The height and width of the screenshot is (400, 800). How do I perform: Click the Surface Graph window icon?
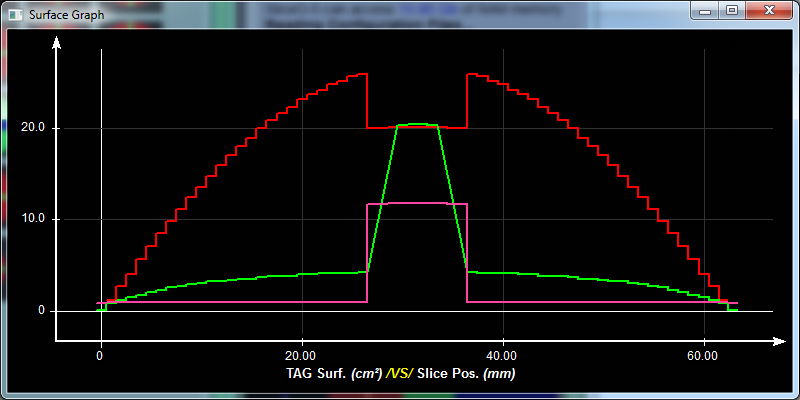(x=15, y=14)
